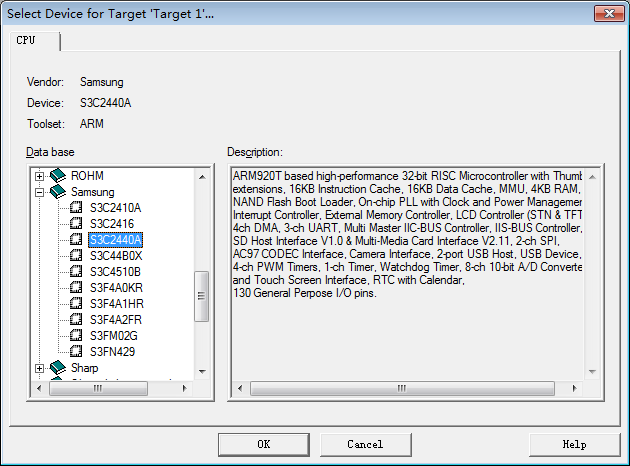Image resolution: width=630 pixels, height=466 pixels.
Task: Select the S3FN429 device
Action: tap(112, 352)
